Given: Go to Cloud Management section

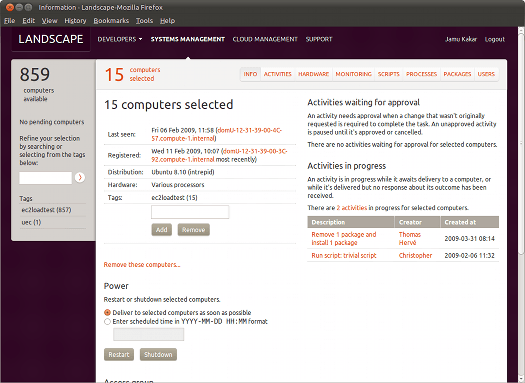Looking at the screenshot, I should tap(265, 39).
